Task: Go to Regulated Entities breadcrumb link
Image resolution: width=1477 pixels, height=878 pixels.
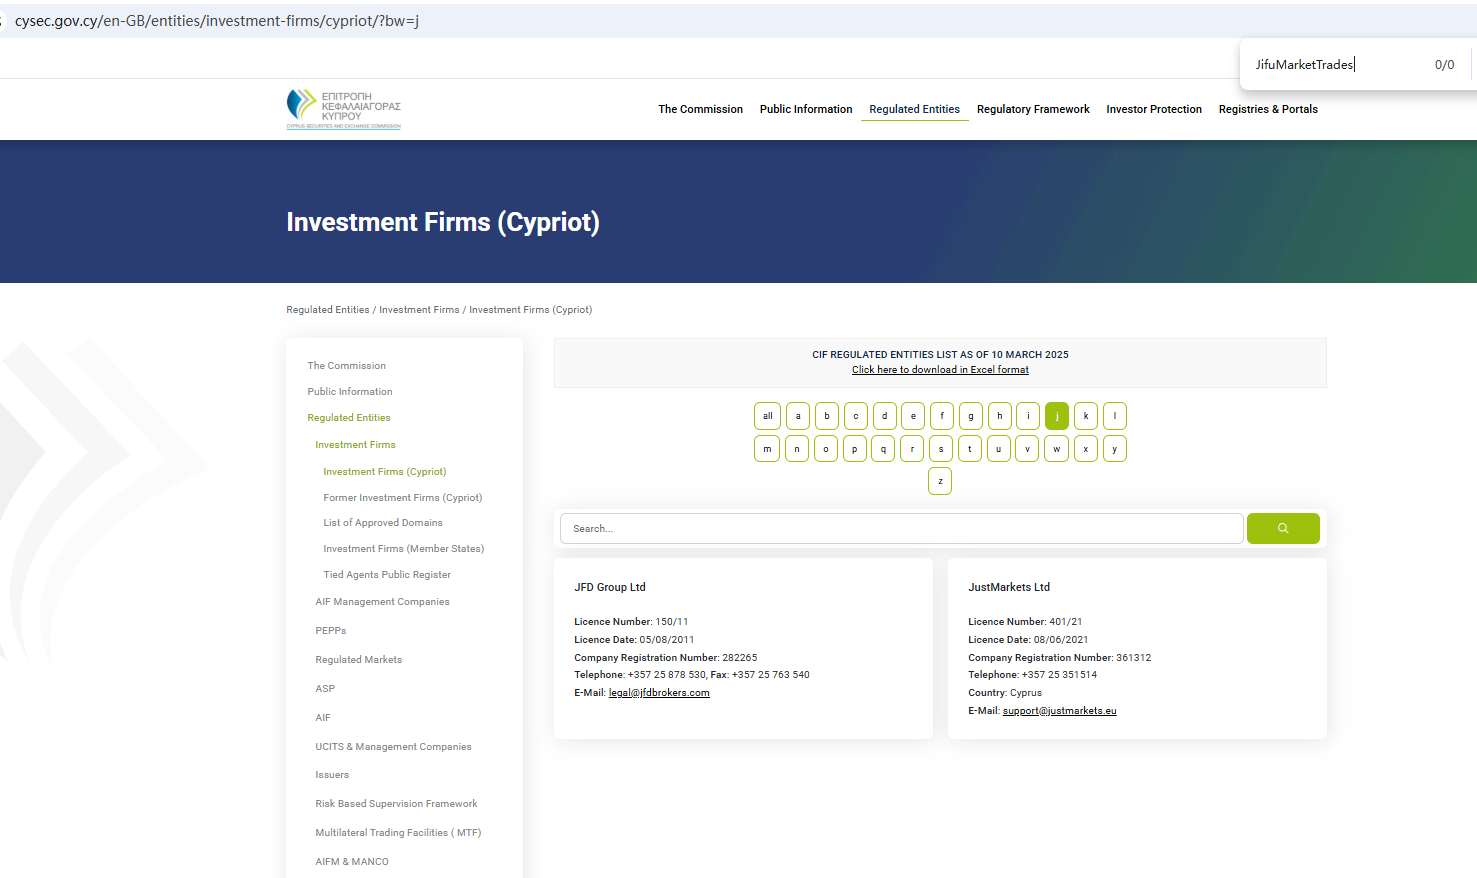Action: (x=327, y=310)
